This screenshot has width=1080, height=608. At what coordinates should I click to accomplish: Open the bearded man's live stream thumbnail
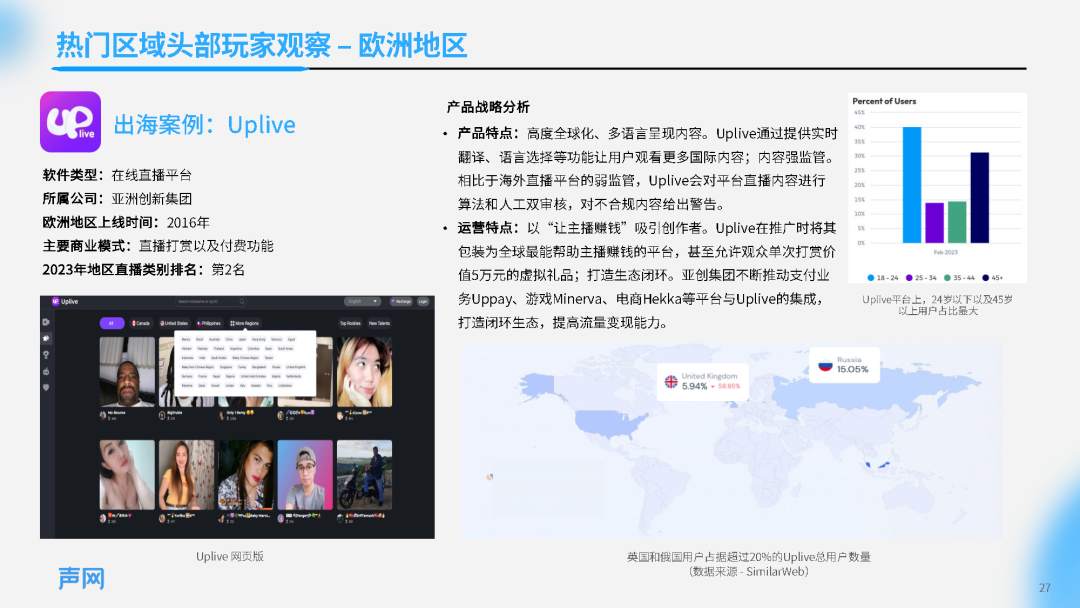coord(127,372)
